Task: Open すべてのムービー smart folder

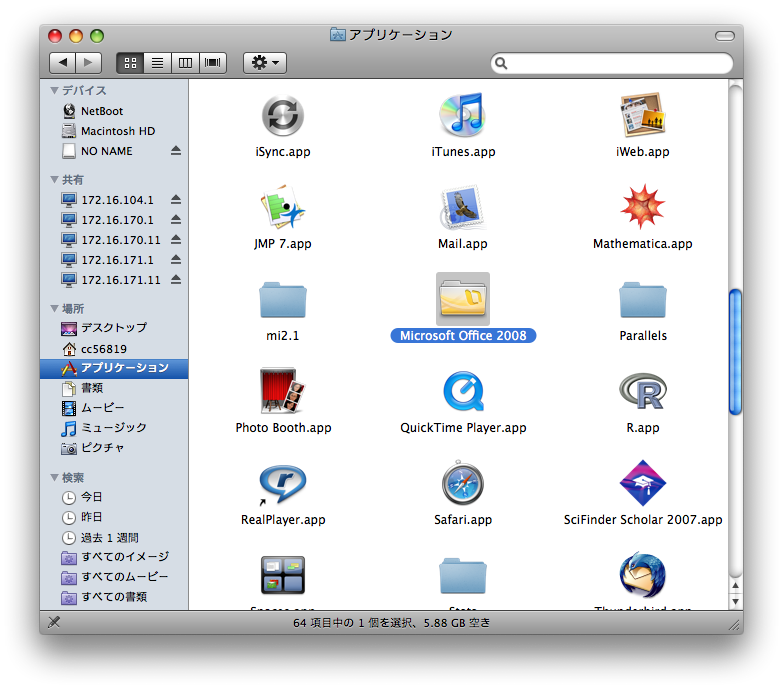Action: coord(114,577)
